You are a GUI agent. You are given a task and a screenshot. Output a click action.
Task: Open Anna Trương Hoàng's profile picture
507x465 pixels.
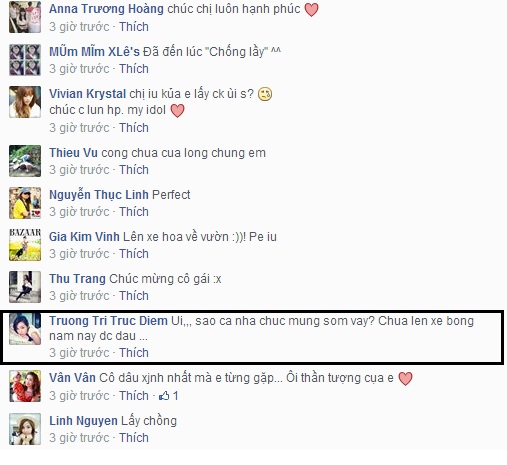25,17
